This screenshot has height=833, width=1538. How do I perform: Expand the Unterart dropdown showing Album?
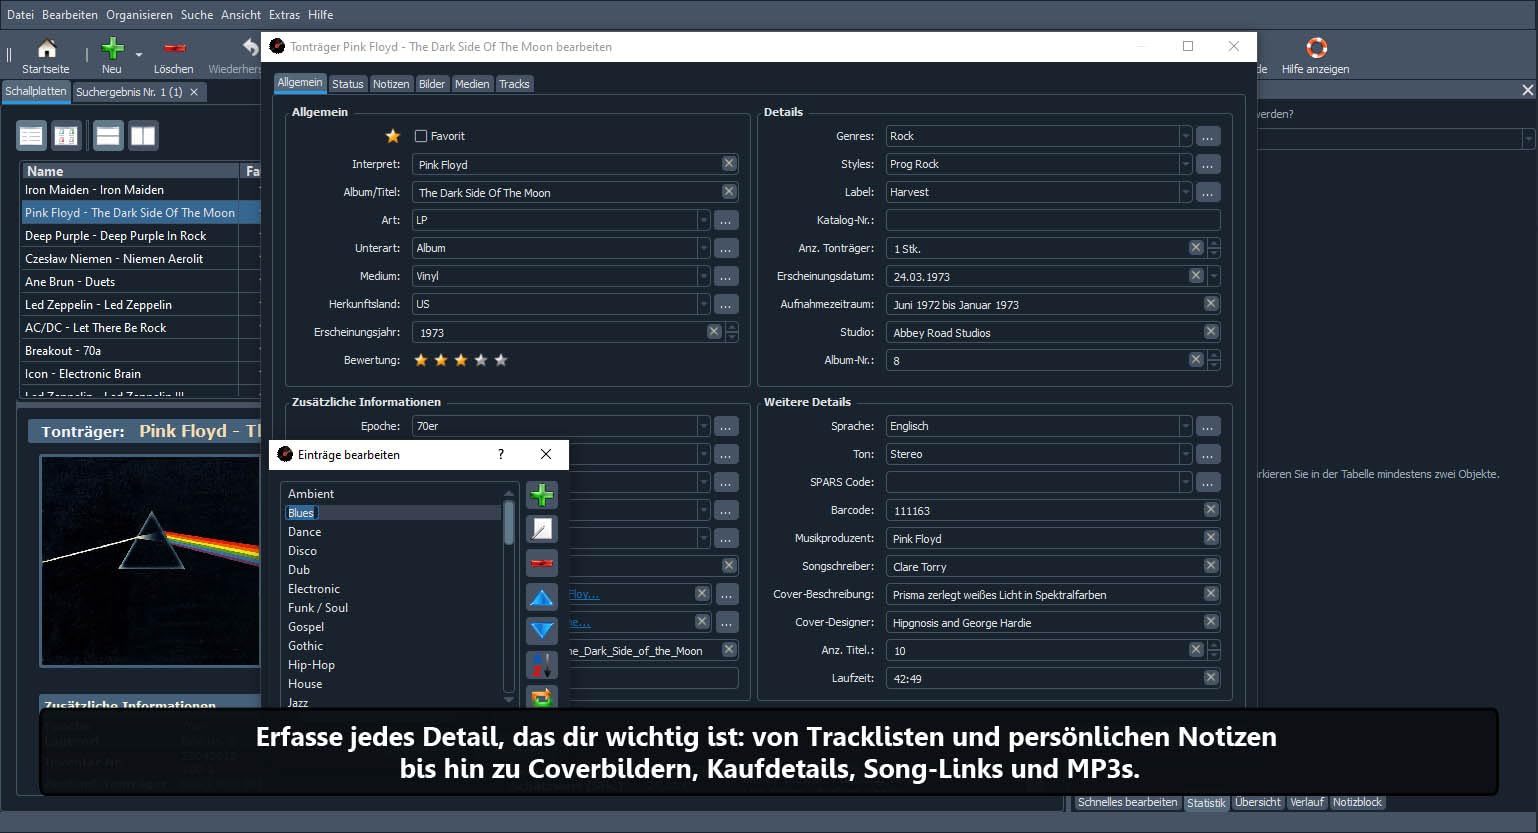click(x=703, y=248)
